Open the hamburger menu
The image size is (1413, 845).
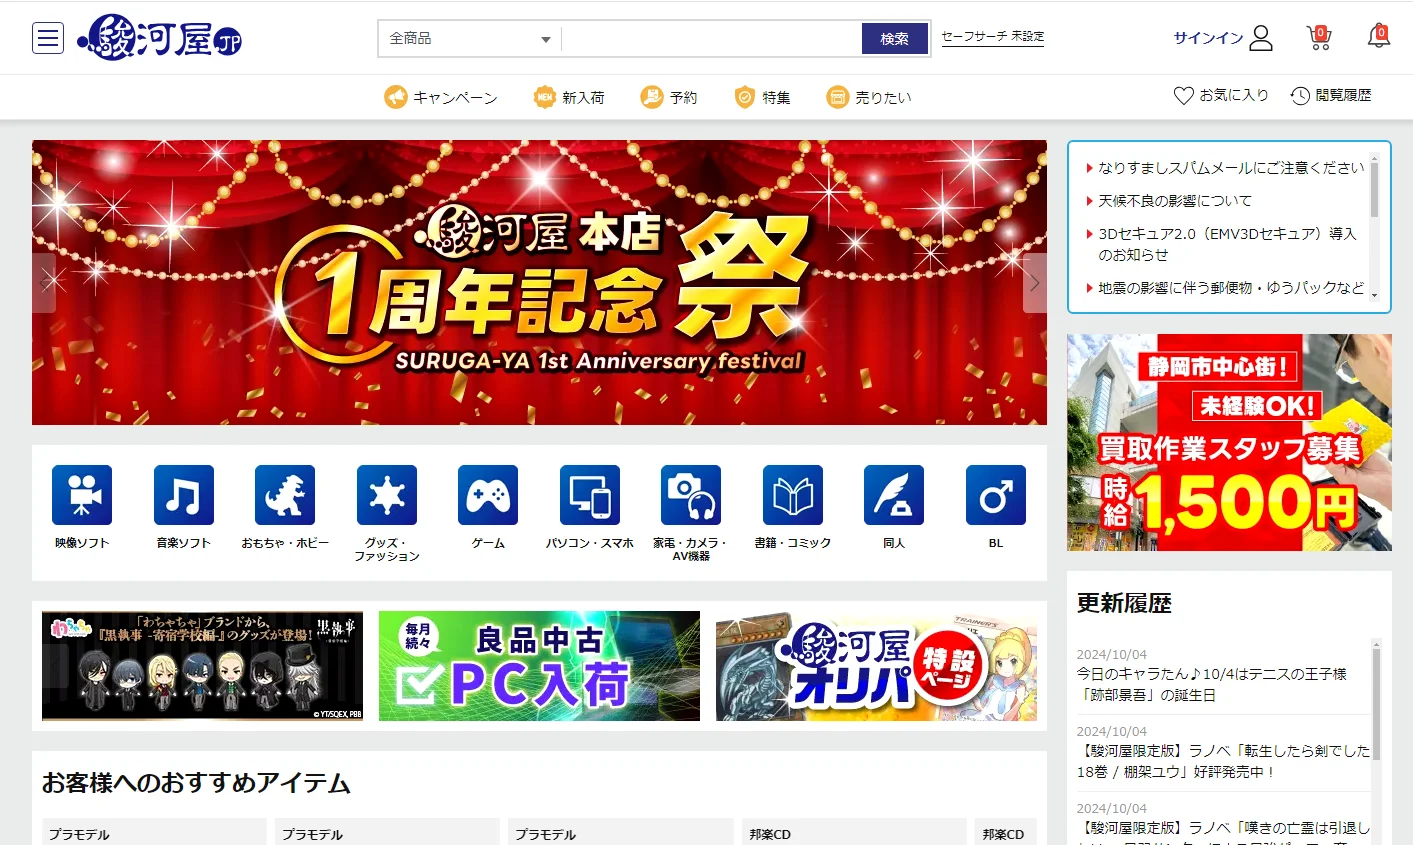point(48,38)
